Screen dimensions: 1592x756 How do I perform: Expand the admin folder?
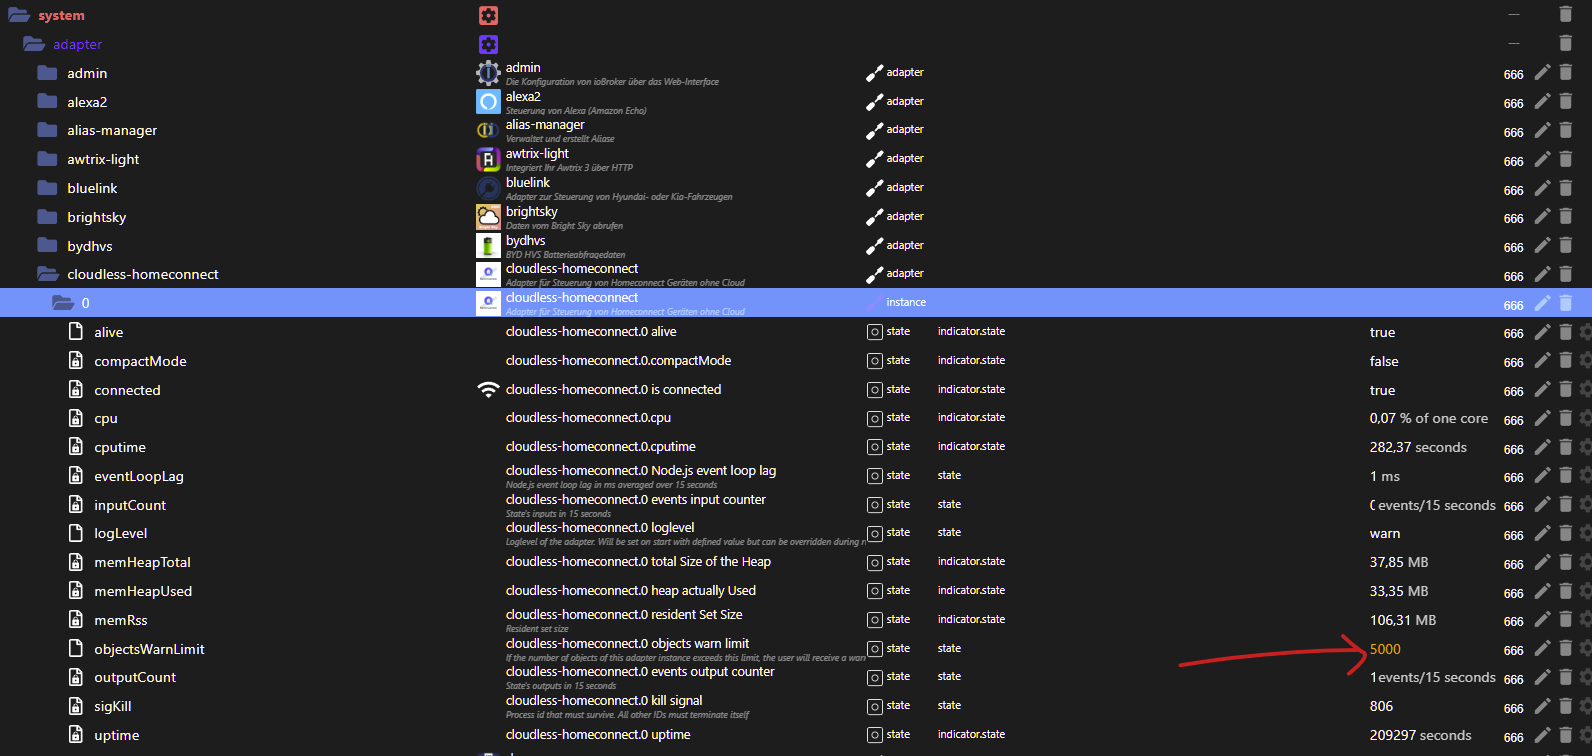[x=47, y=73]
